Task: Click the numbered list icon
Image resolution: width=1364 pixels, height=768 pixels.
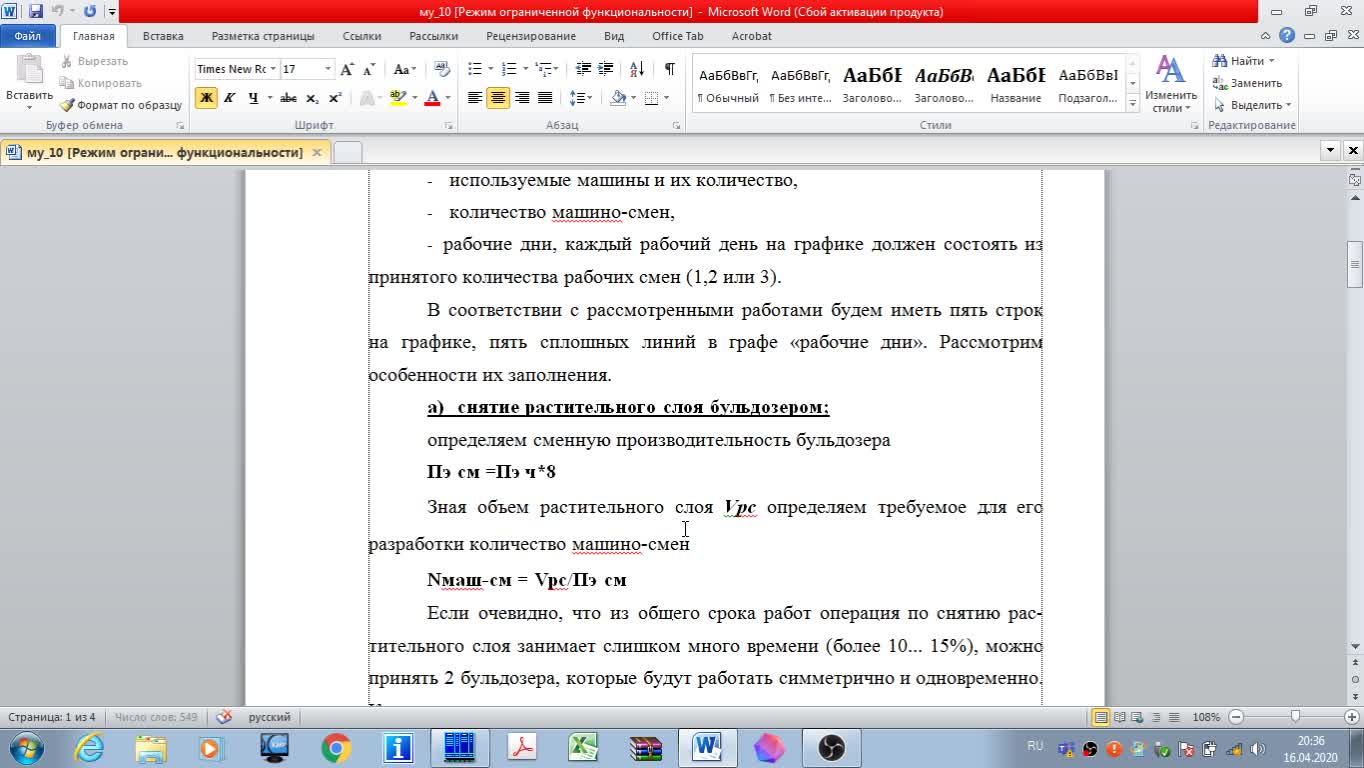Action: (508, 69)
